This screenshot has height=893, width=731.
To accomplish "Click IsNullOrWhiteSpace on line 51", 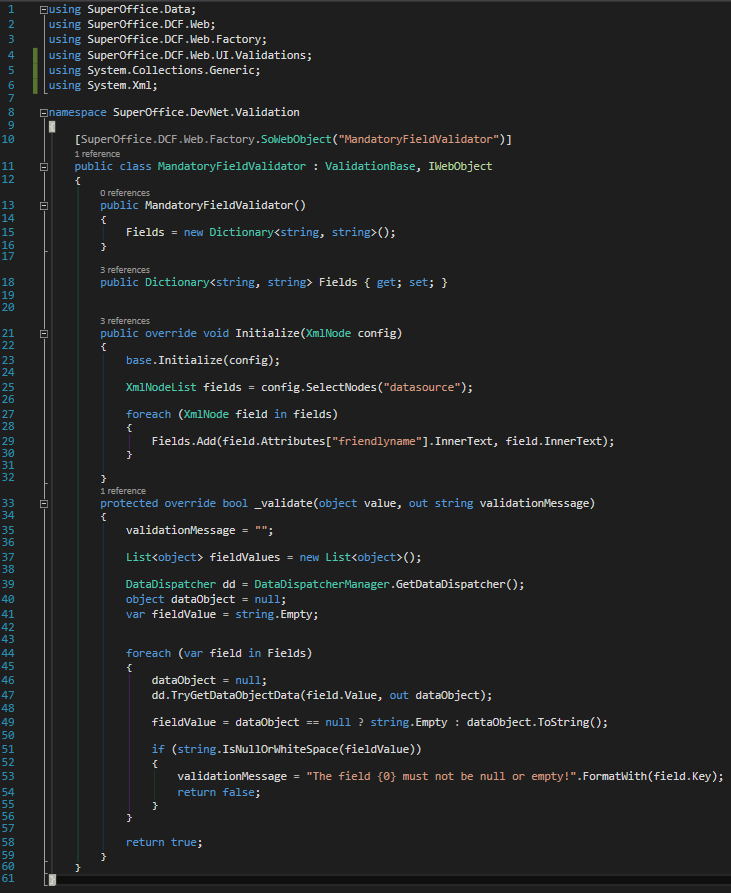I will (280, 749).
